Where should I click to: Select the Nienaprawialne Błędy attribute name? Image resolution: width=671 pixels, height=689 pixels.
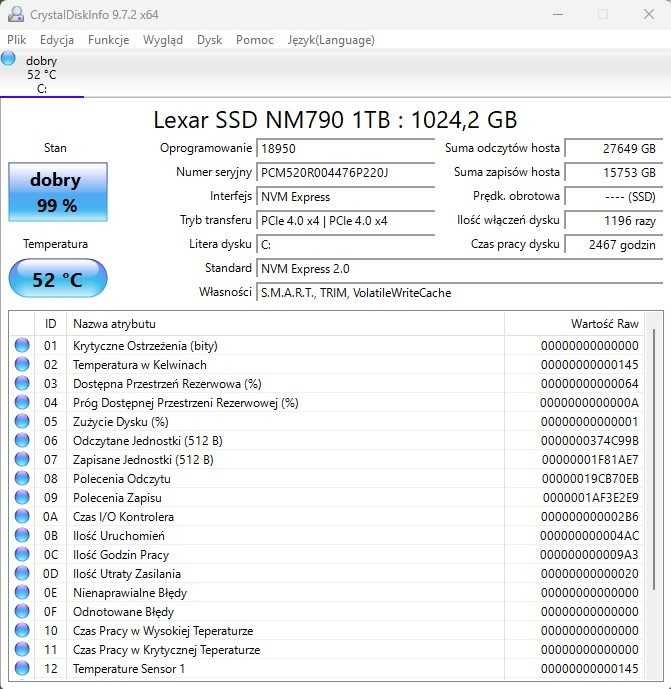click(130, 593)
